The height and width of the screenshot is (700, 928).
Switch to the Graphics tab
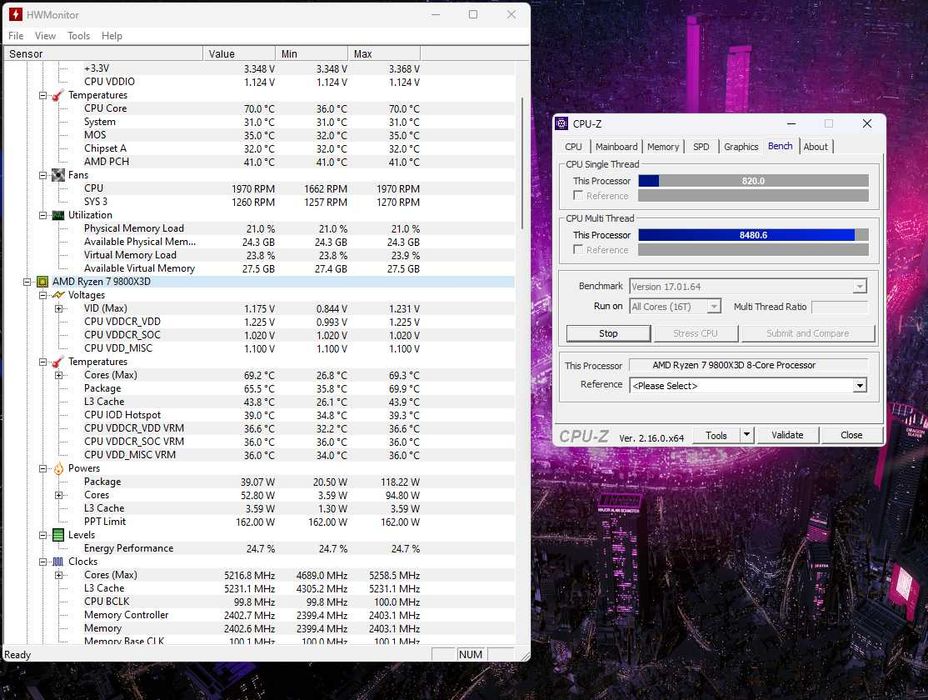[x=741, y=147]
